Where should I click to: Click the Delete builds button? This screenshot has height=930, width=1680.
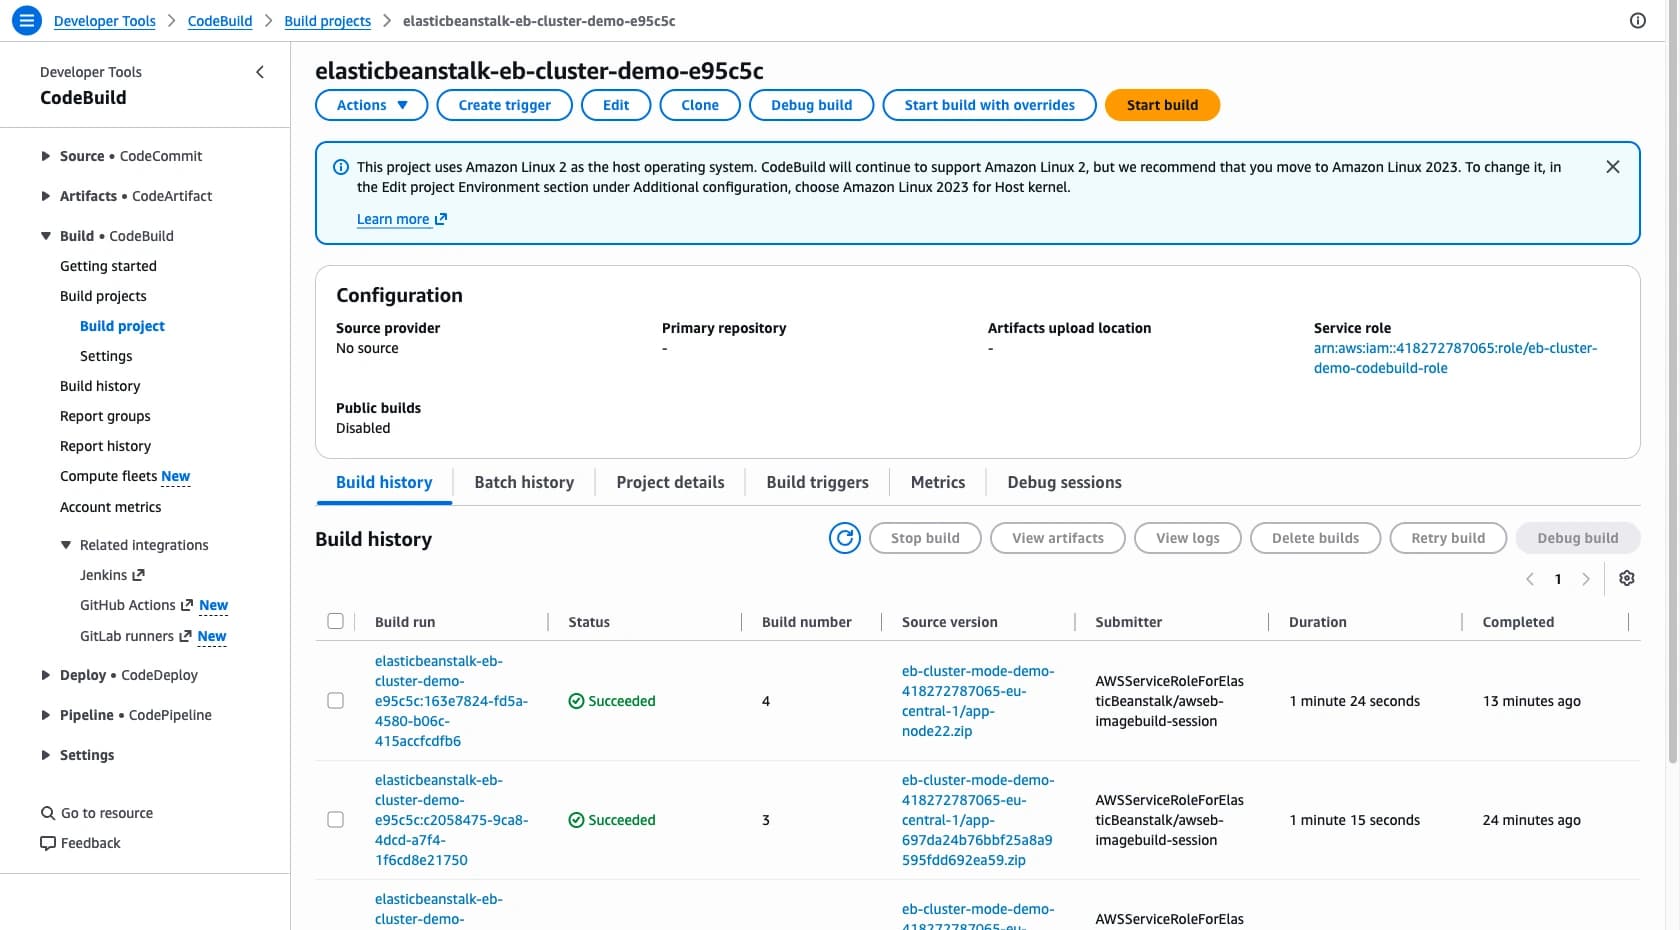click(1315, 538)
